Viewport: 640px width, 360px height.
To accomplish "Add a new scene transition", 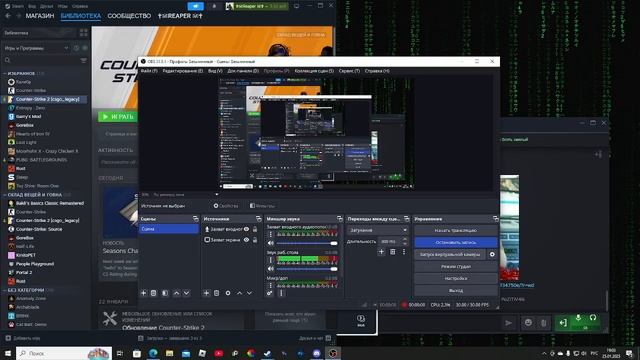I will coord(381,252).
